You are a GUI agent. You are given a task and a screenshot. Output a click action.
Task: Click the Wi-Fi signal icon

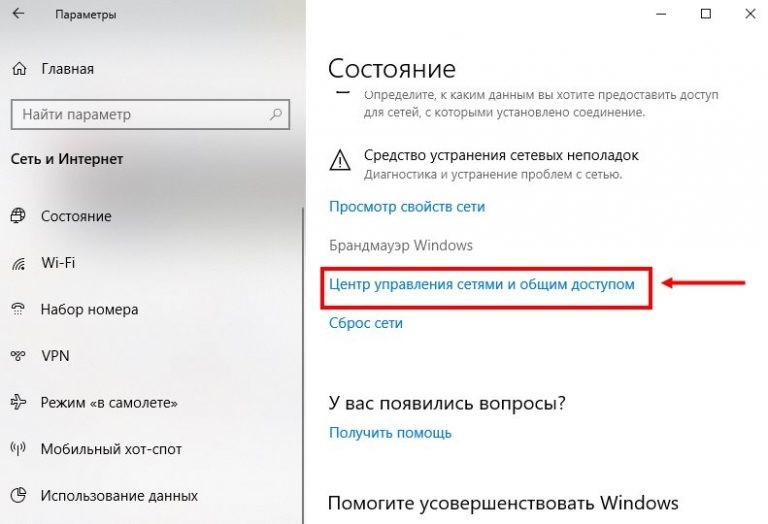[19, 263]
